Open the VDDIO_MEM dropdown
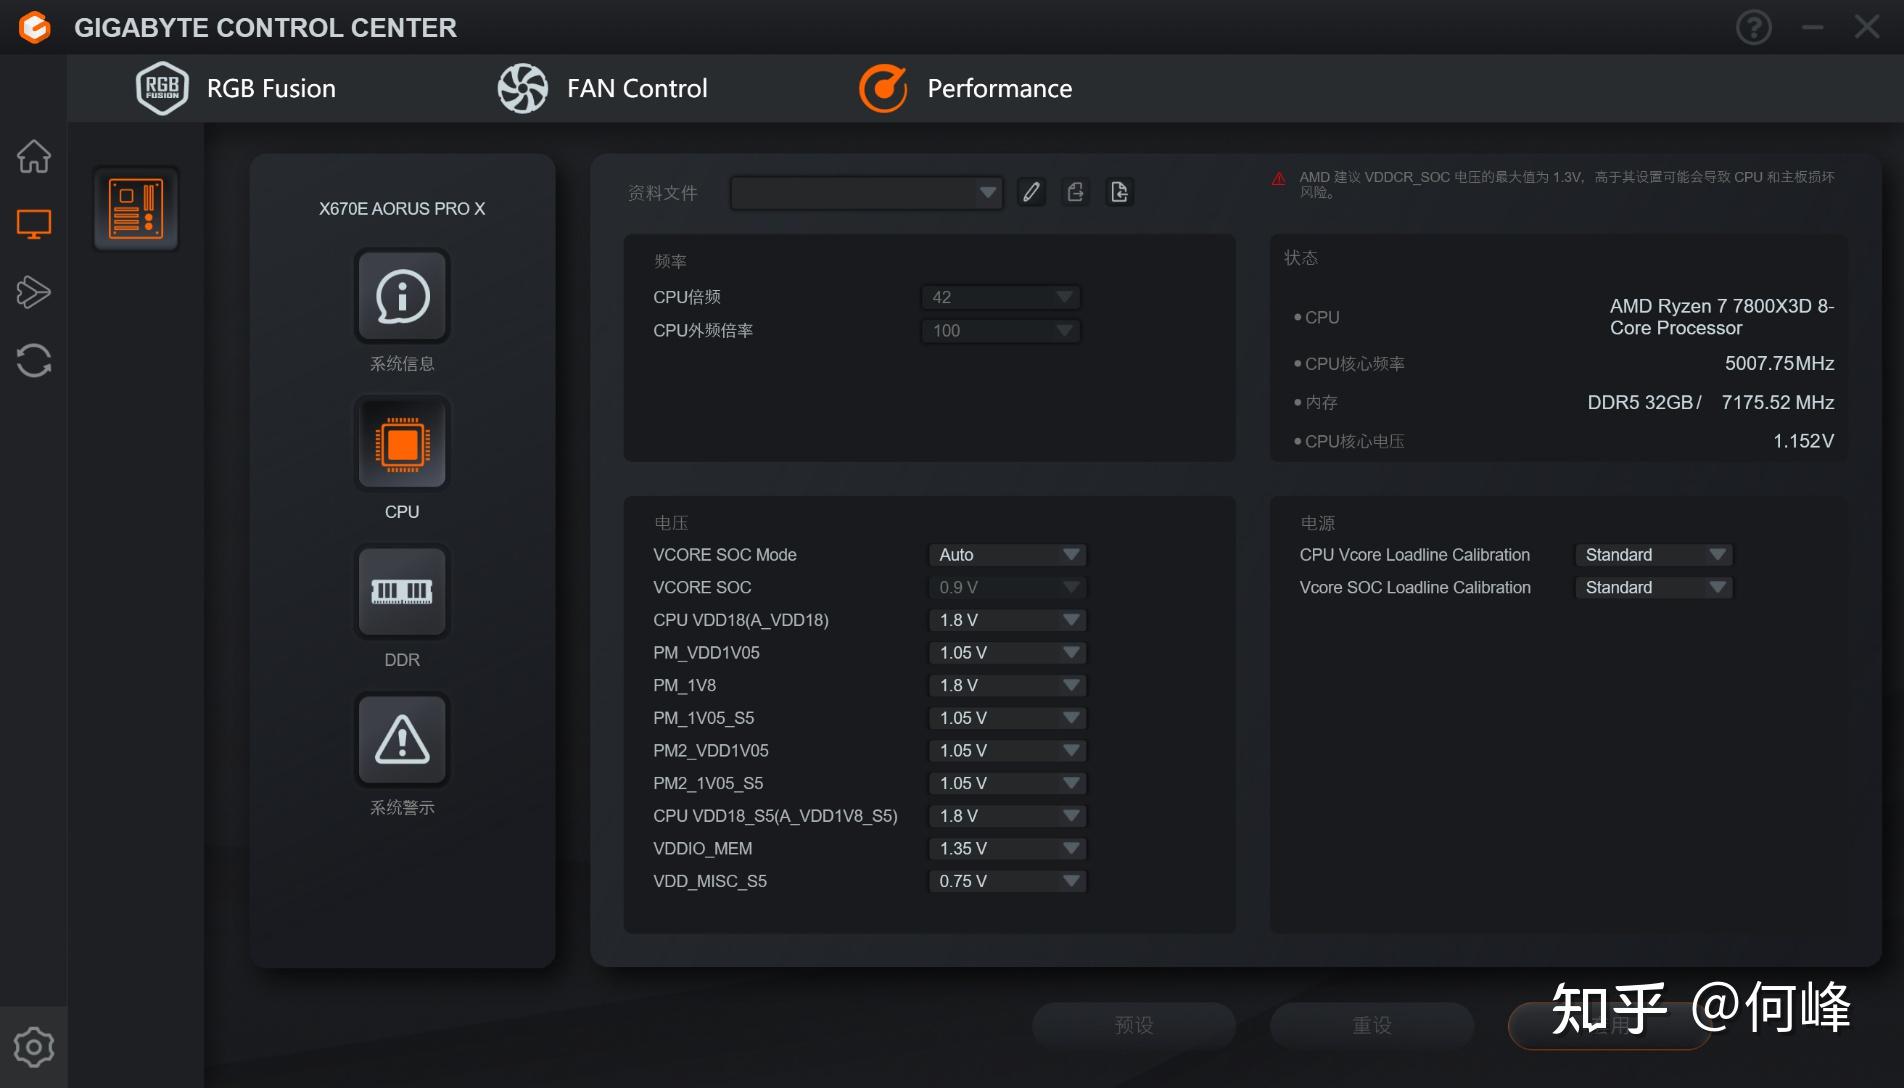1904x1088 pixels. 1007,849
